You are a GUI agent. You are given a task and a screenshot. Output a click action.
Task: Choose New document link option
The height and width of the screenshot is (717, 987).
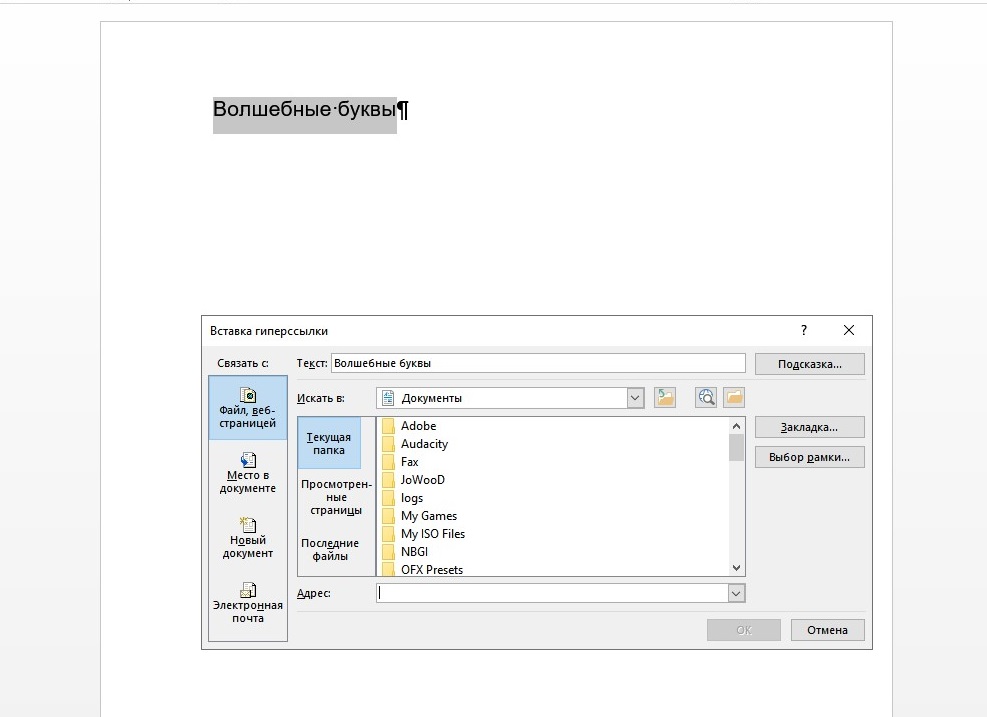[x=247, y=538]
